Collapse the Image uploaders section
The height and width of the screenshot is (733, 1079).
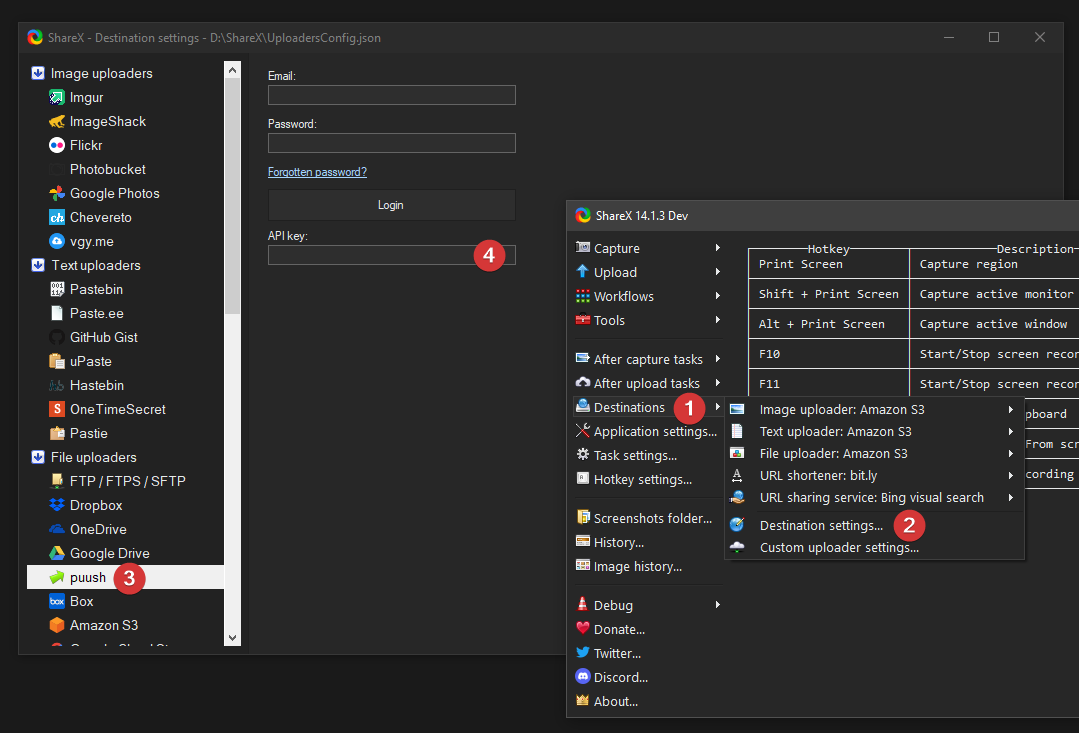tap(38, 73)
